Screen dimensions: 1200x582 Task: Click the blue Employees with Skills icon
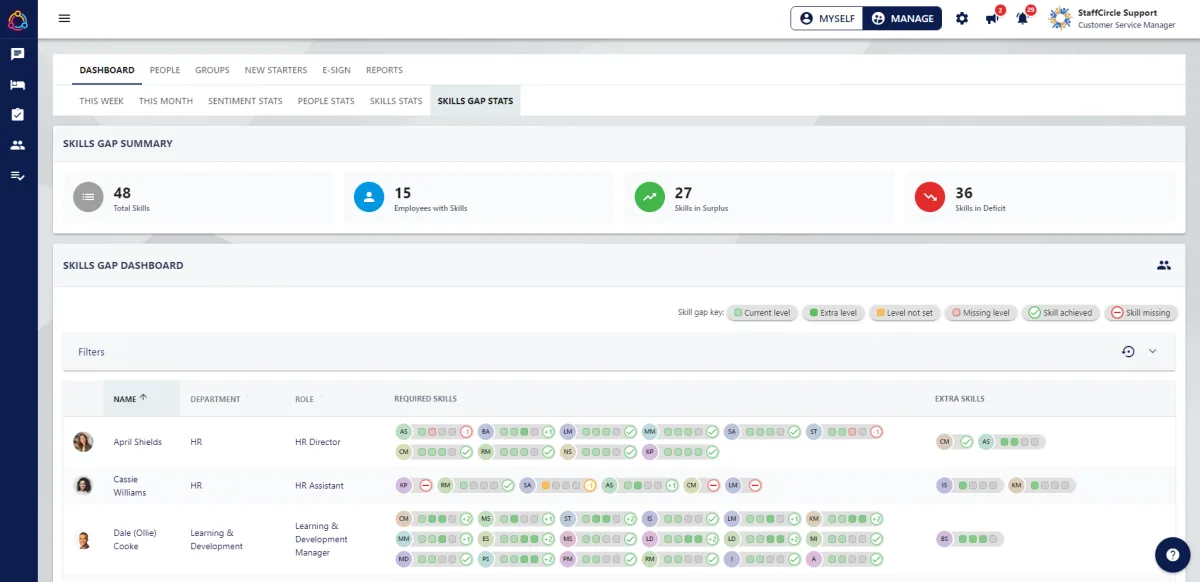tap(369, 198)
